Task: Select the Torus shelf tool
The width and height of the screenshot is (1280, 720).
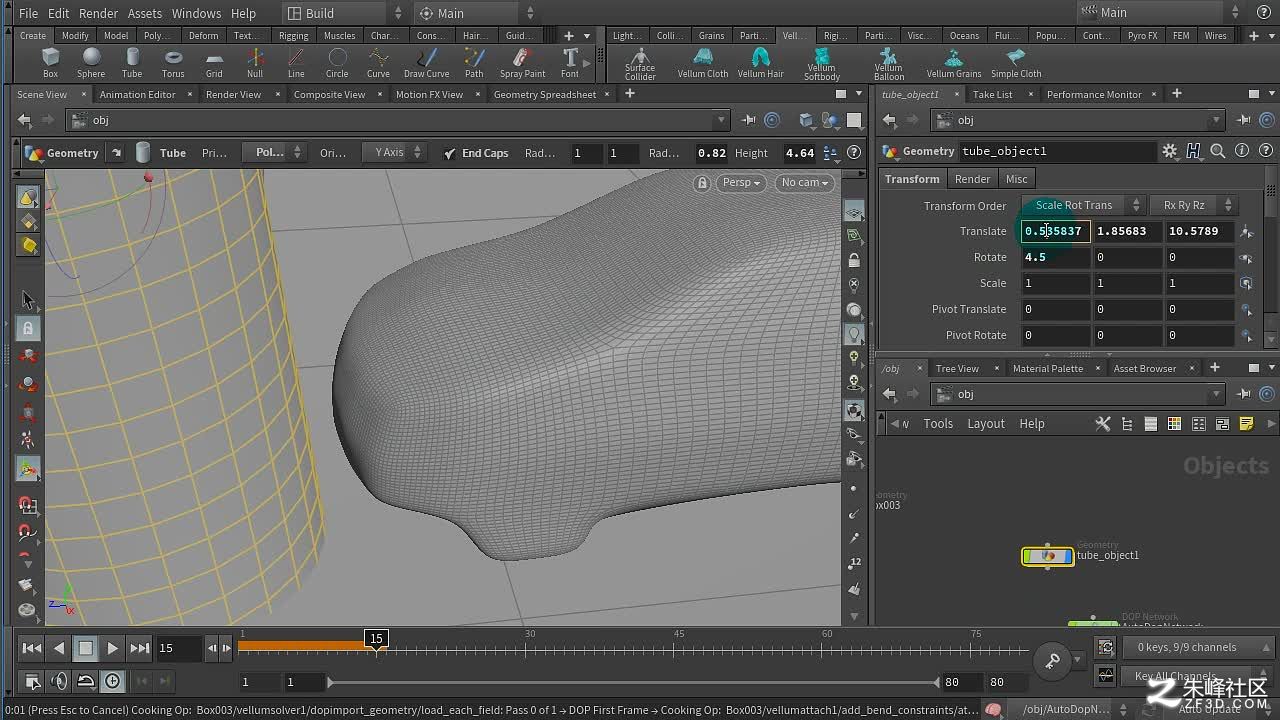Action: [173, 63]
